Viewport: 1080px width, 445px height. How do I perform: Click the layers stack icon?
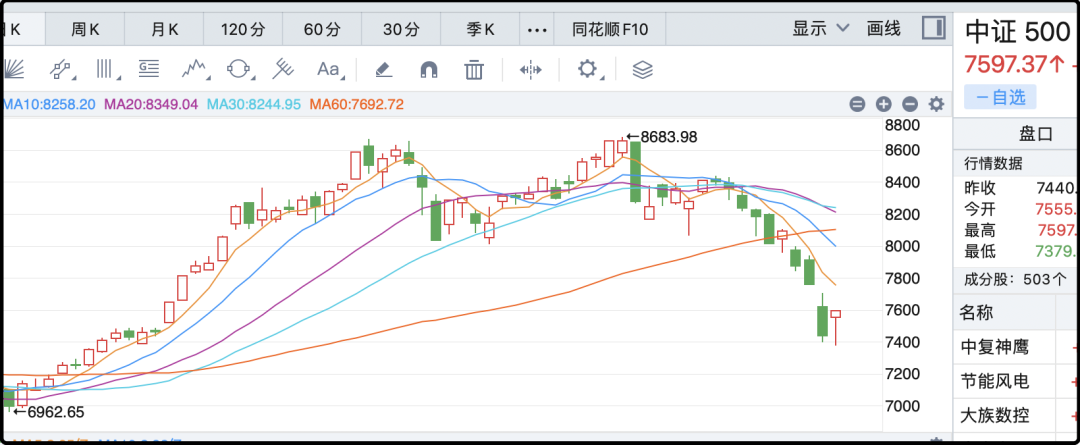click(x=642, y=69)
